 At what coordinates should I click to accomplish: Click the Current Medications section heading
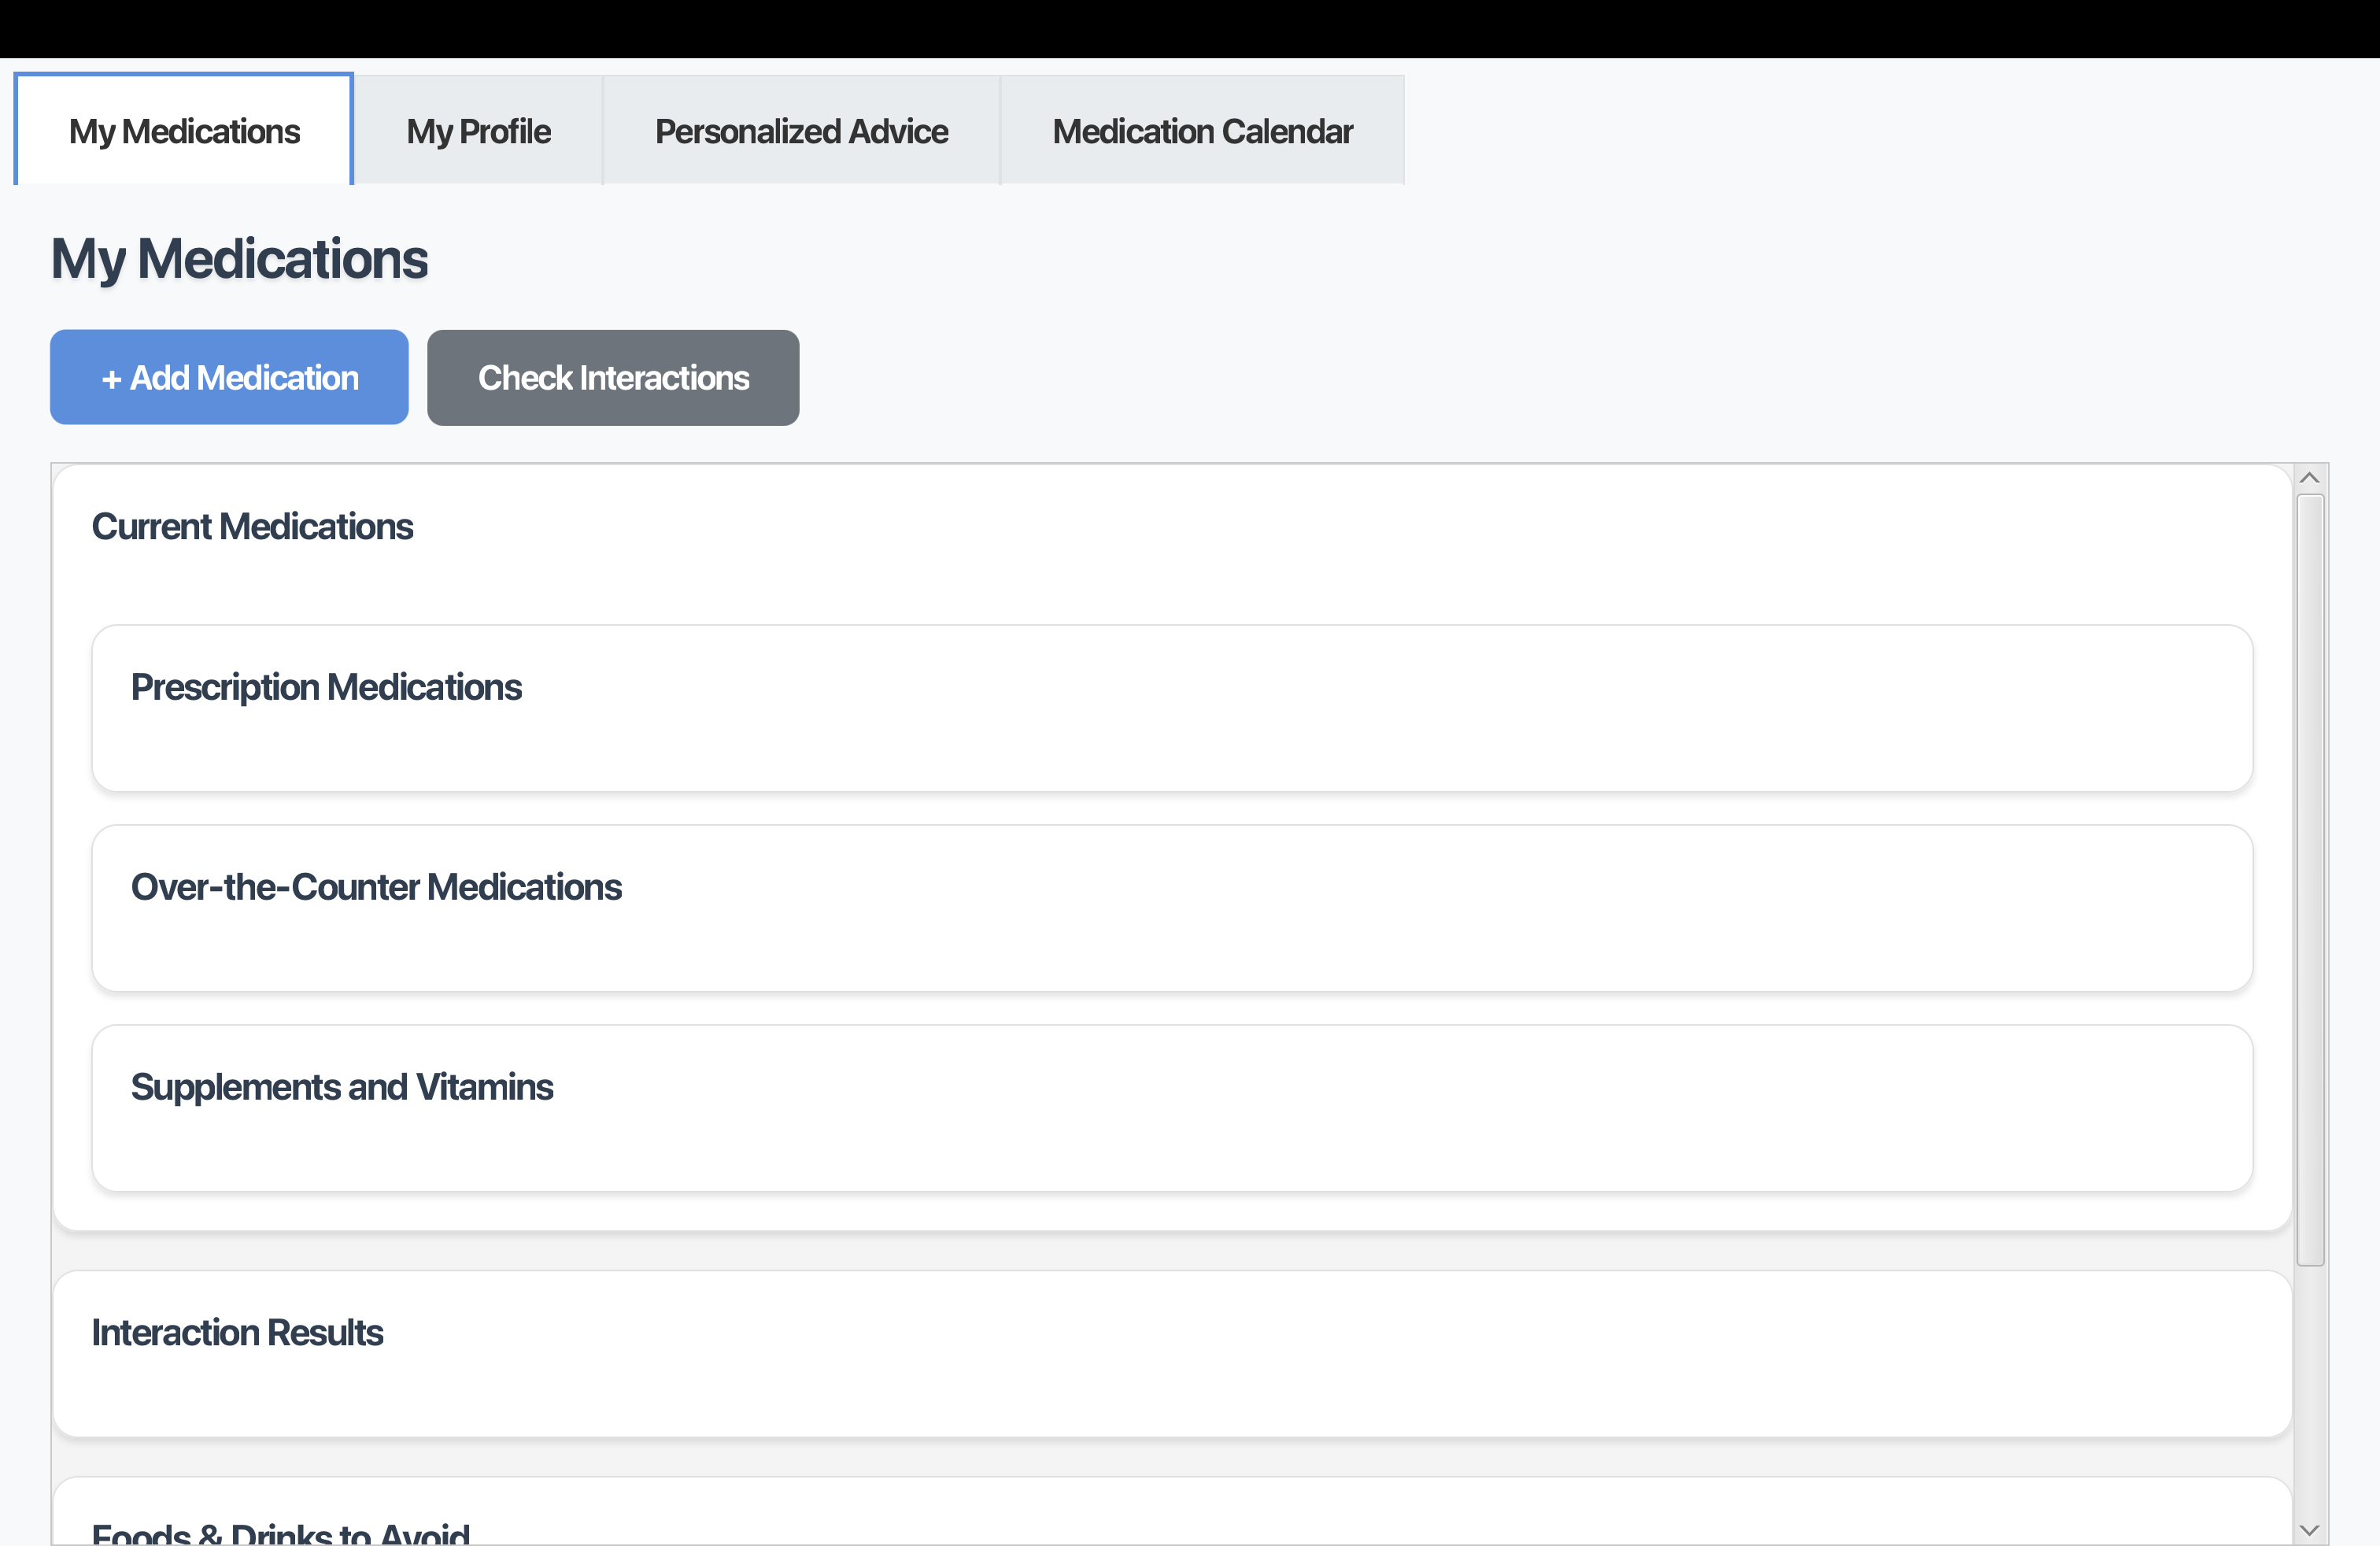252,526
